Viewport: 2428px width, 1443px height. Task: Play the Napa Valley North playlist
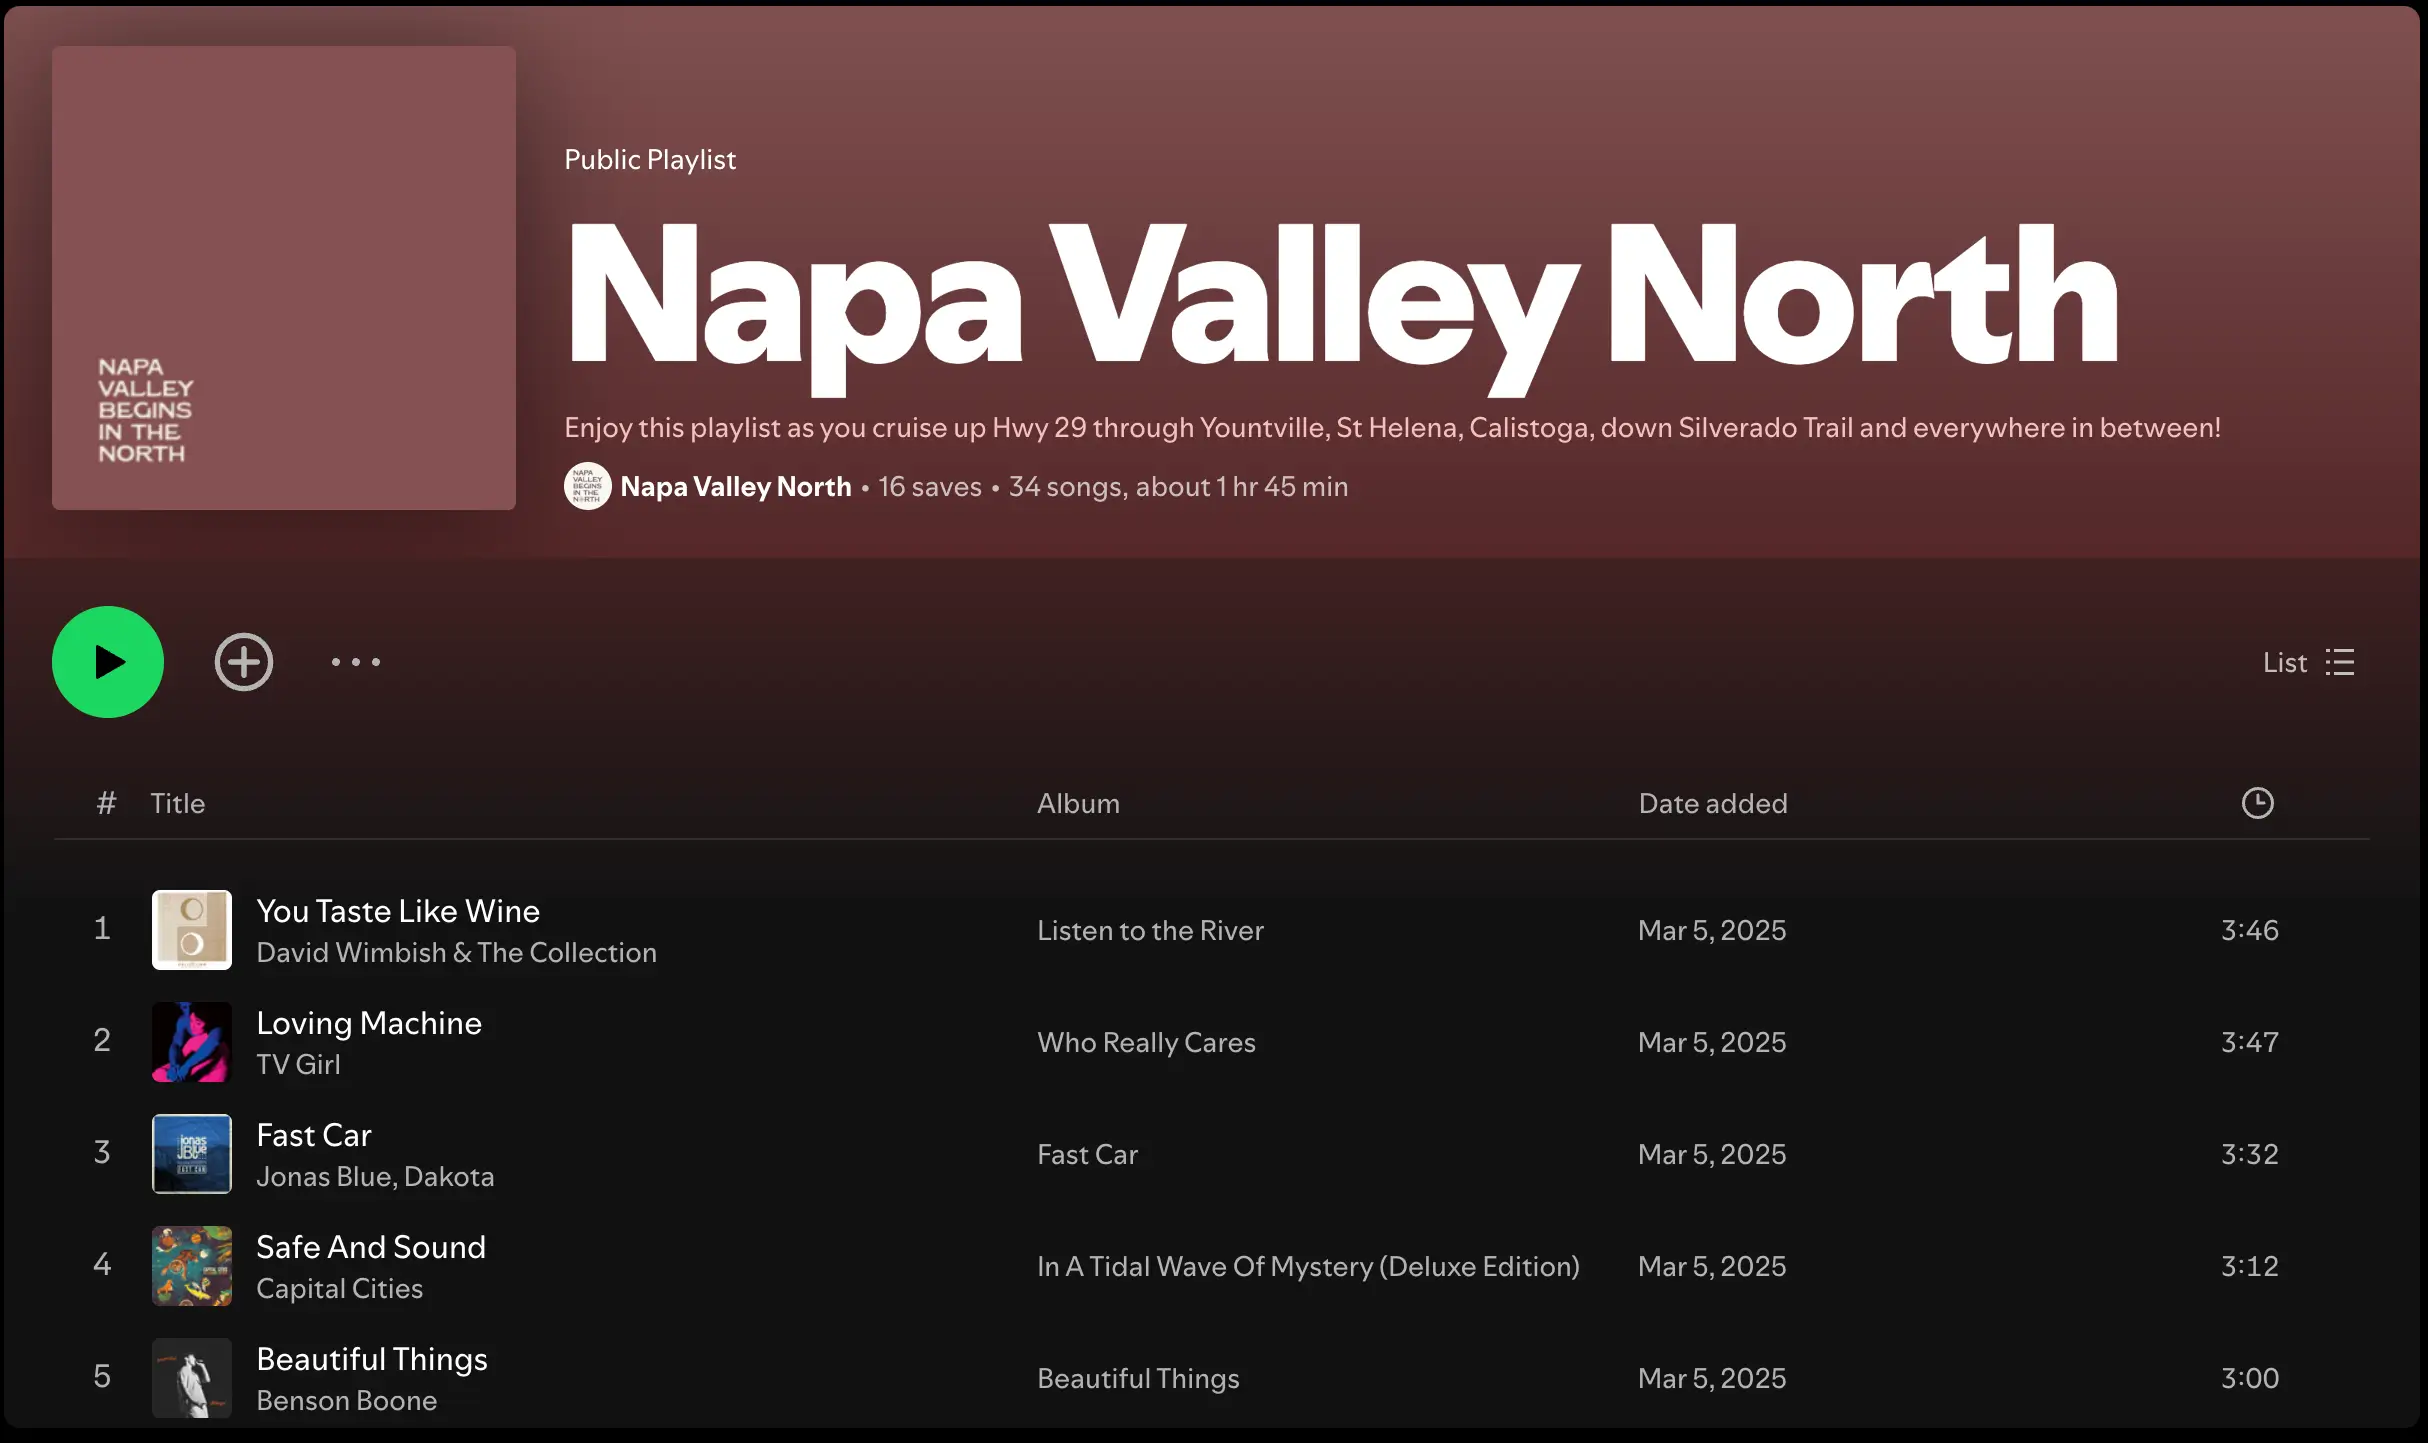tap(107, 661)
